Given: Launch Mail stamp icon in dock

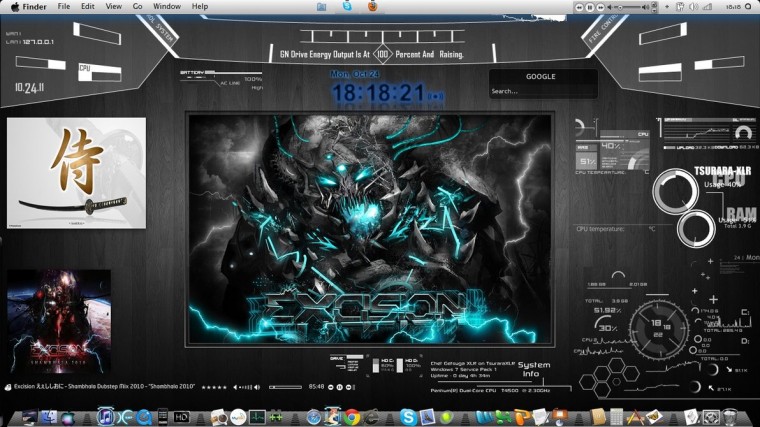Looking at the screenshot, I should coord(427,417).
